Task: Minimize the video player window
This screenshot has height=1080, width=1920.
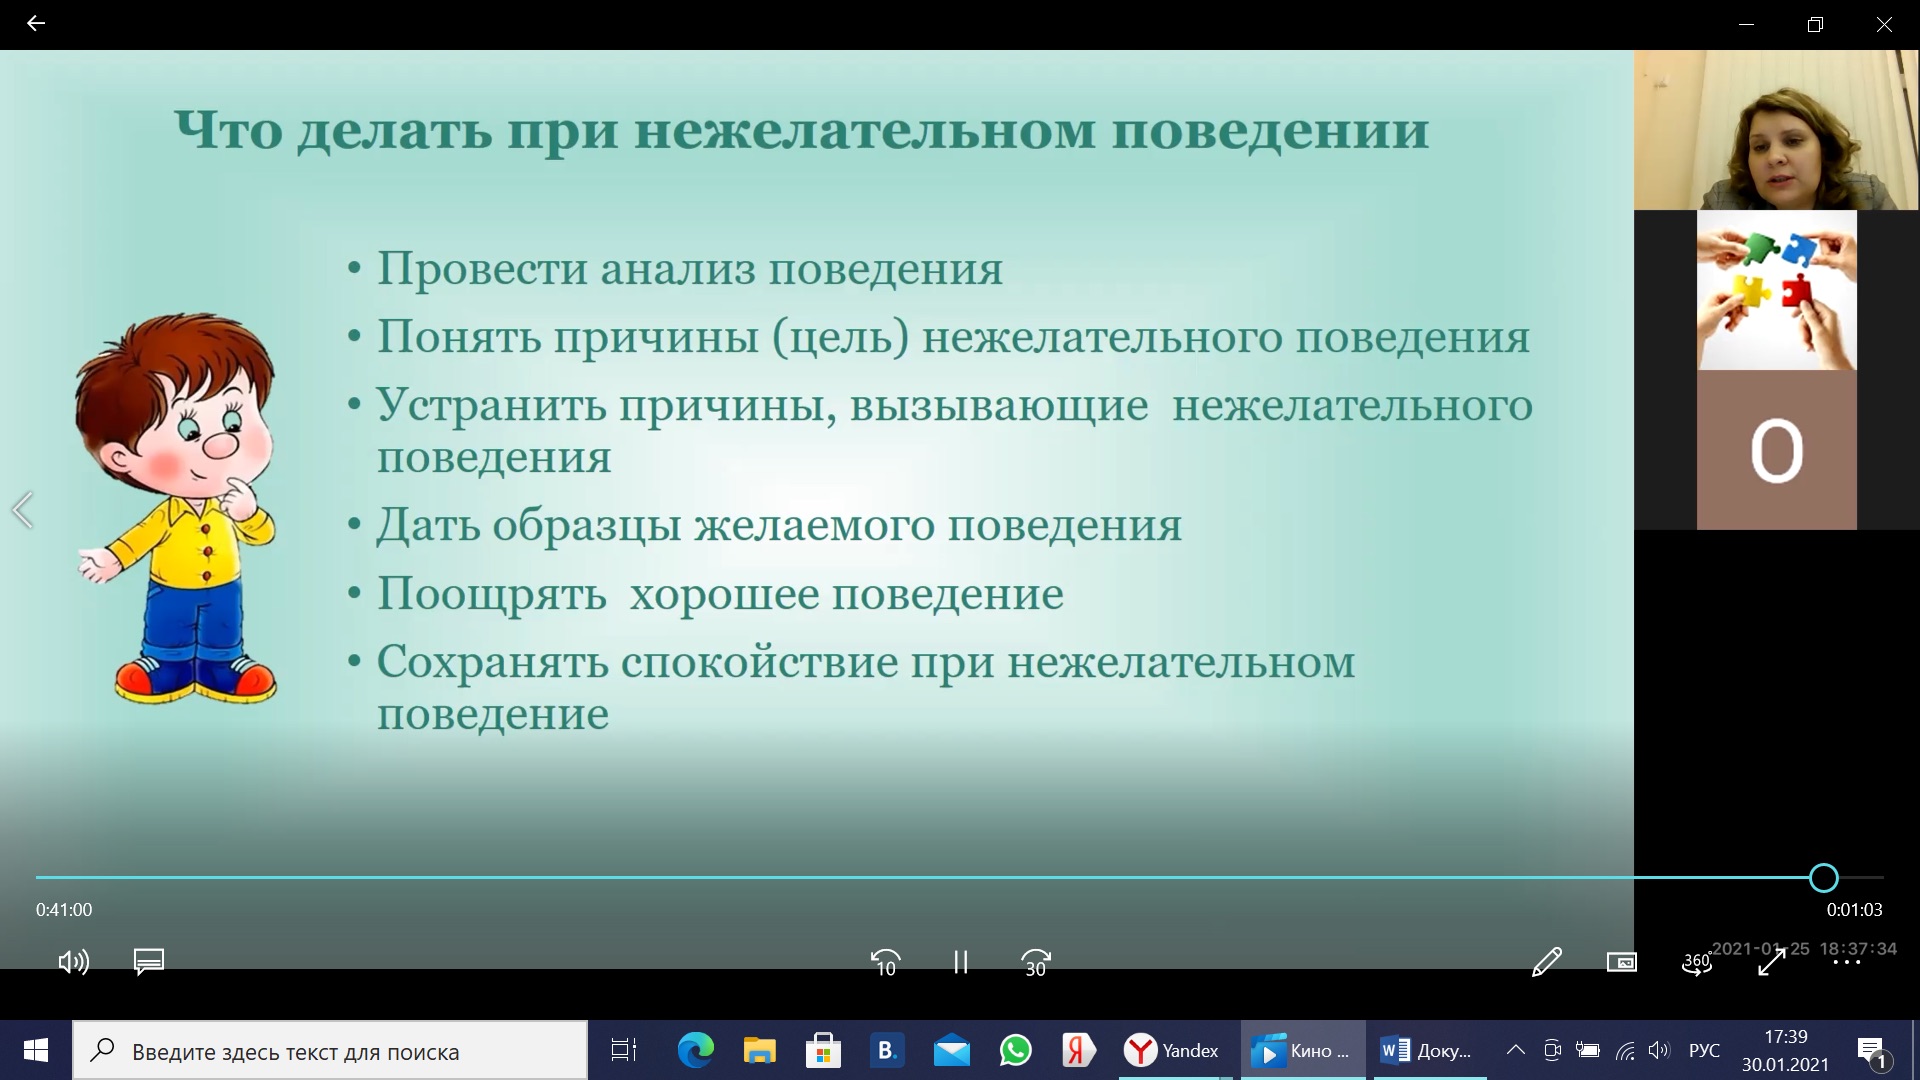Action: [x=1747, y=24]
